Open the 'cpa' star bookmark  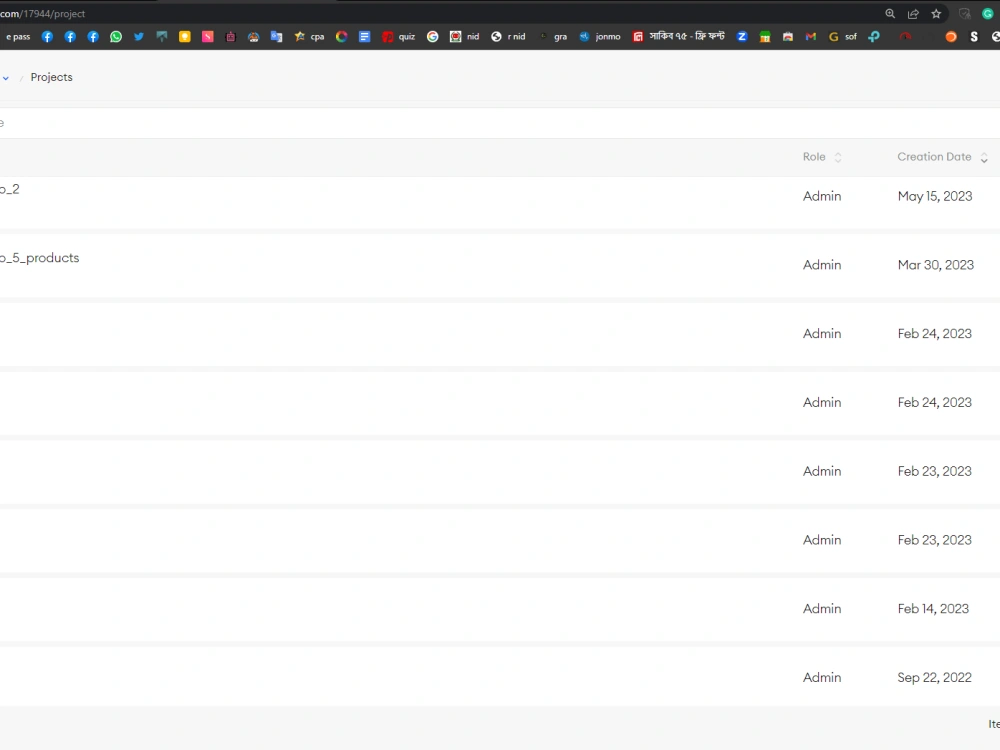(309, 36)
